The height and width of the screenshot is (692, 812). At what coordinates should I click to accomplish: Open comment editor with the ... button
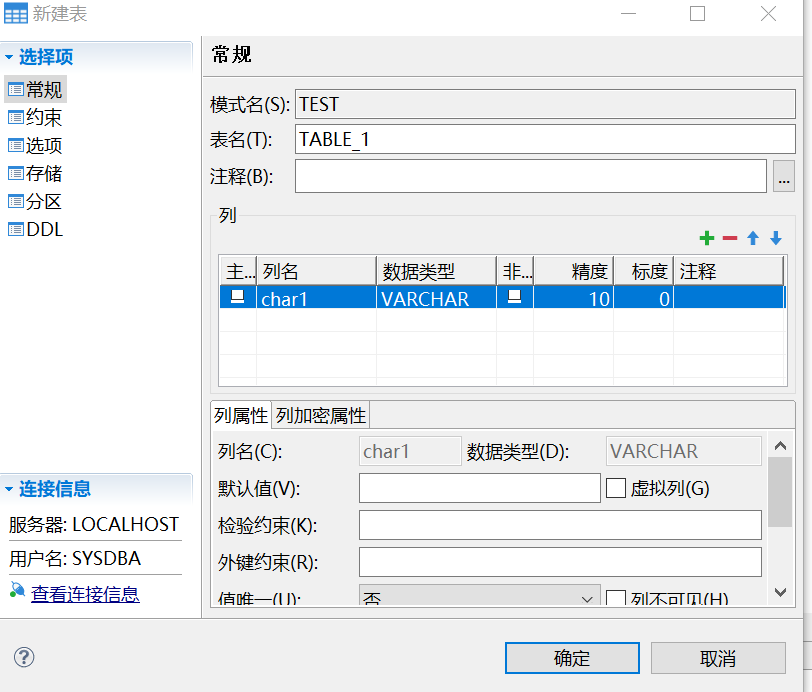784,176
